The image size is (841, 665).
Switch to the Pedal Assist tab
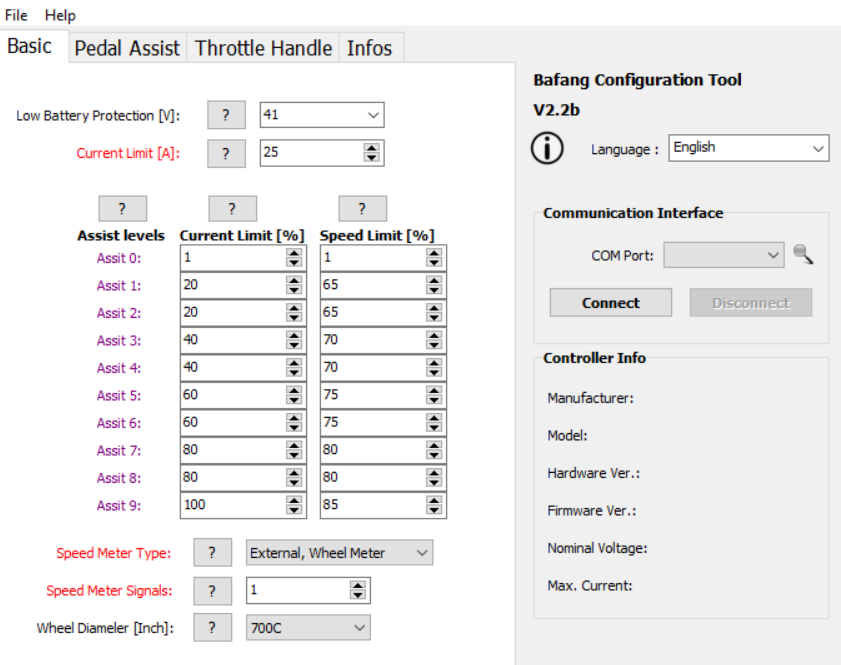[x=127, y=48]
